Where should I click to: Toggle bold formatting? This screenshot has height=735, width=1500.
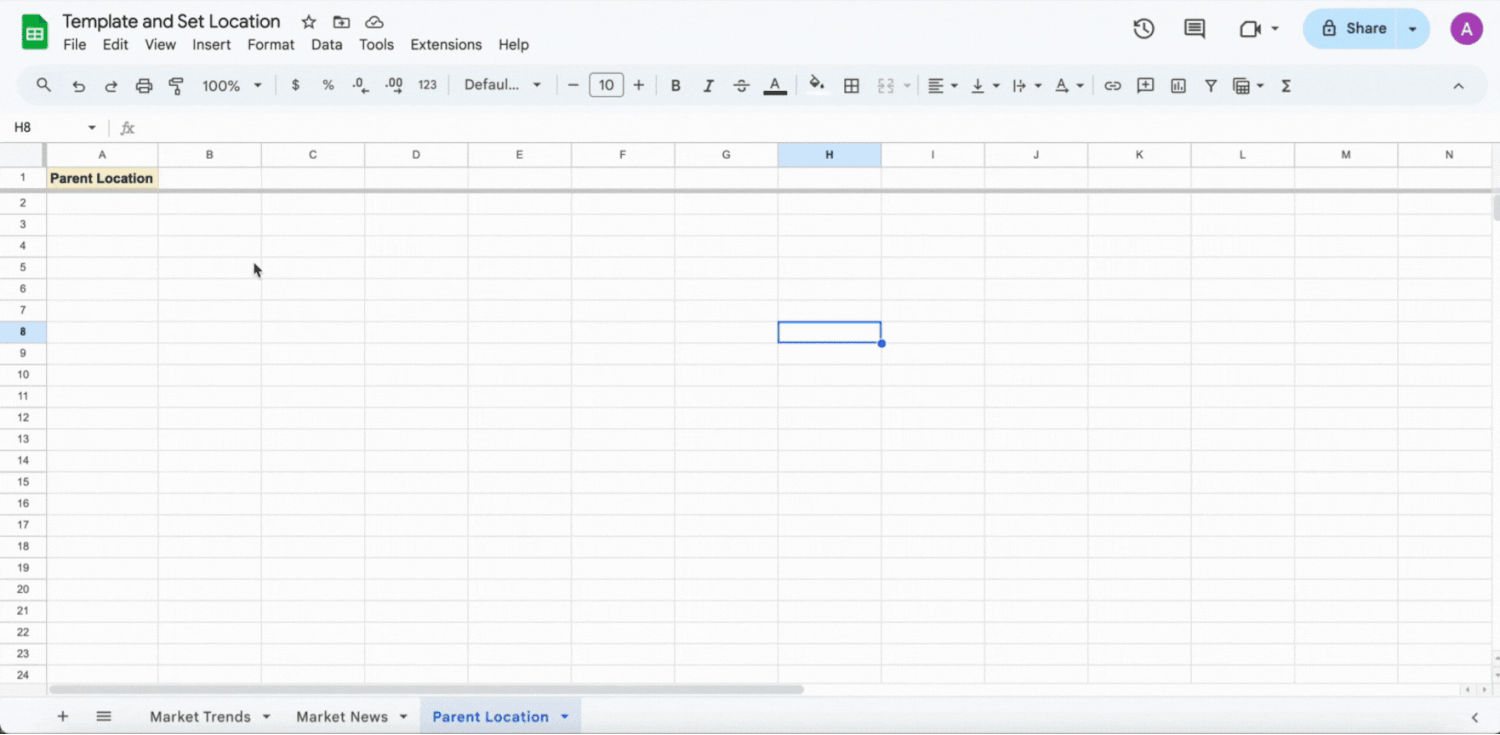click(676, 86)
